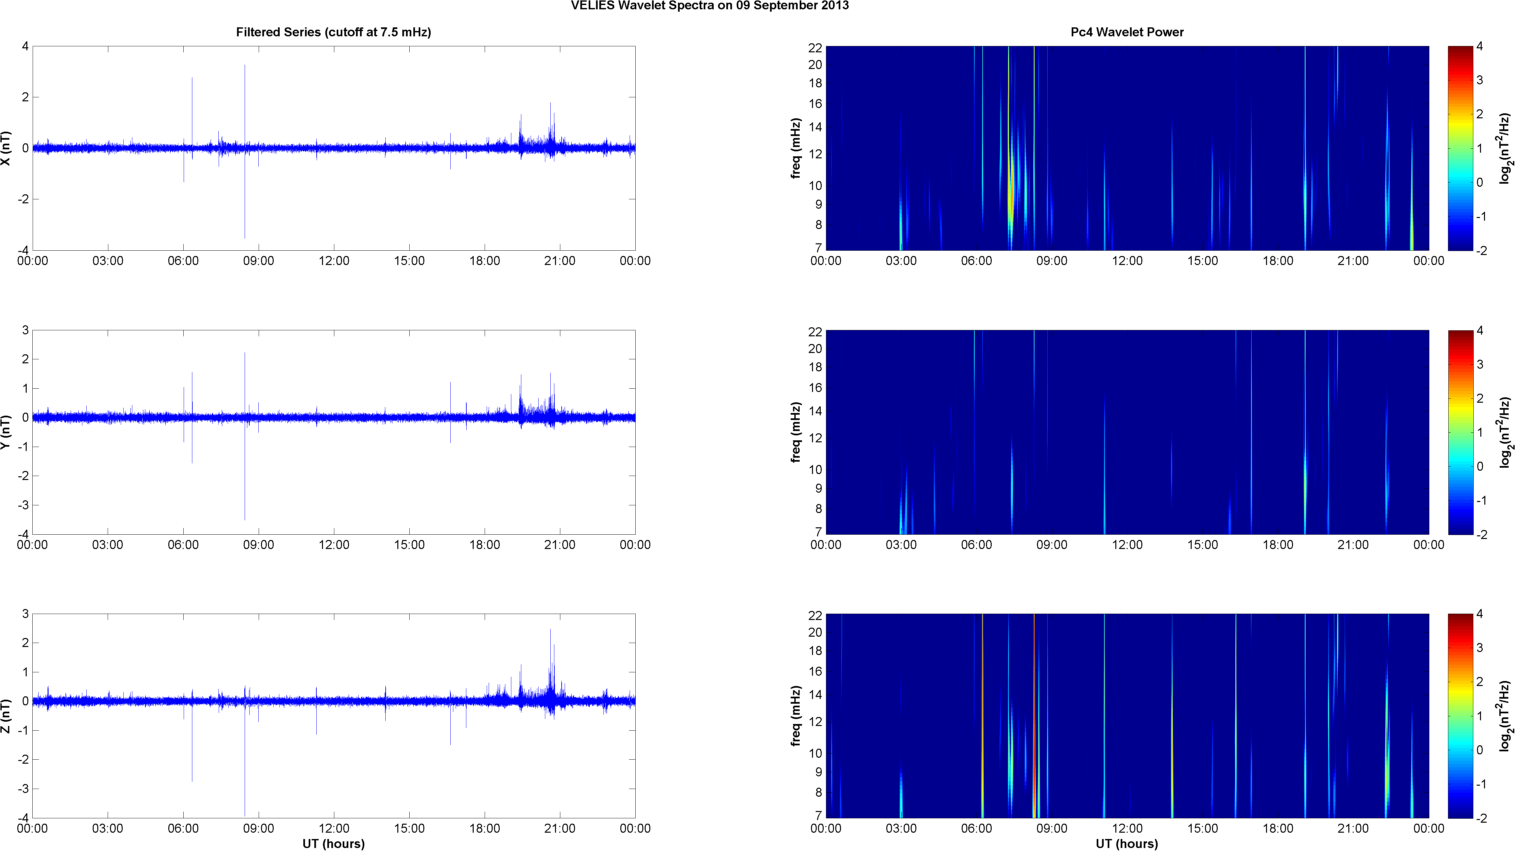Click log2(nT²/Hz) label beside top colorbar

pyautogui.click(x=1505, y=148)
